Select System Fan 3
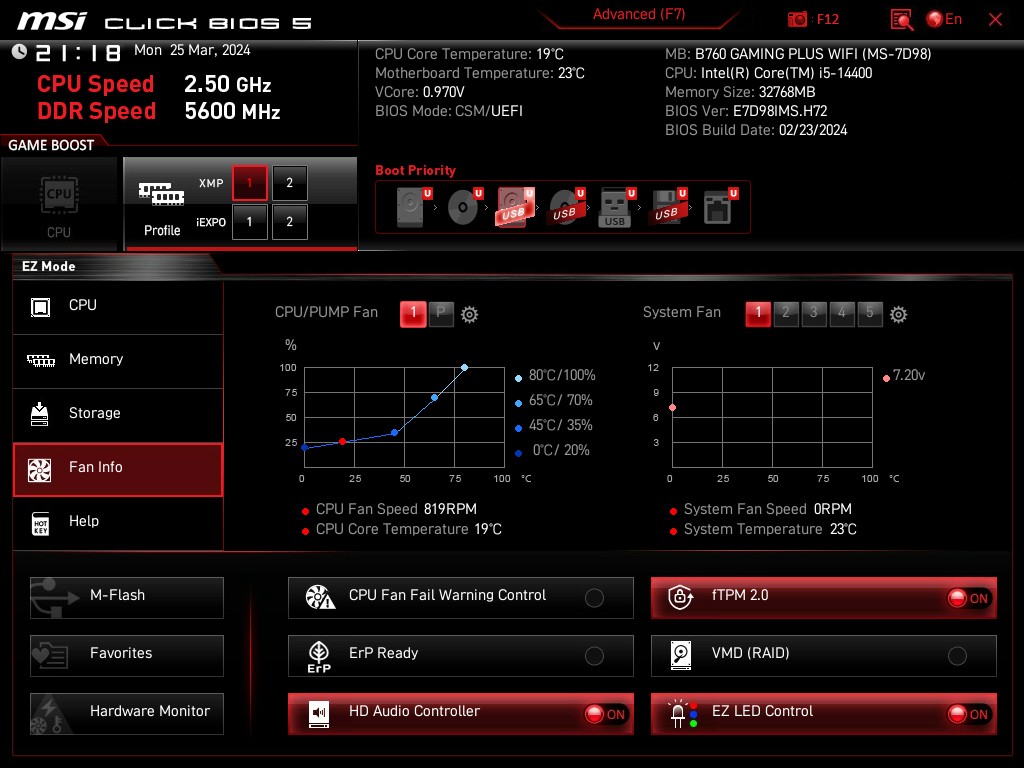The width and height of the screenshot is (1024, 768). (x=814, y=313)
